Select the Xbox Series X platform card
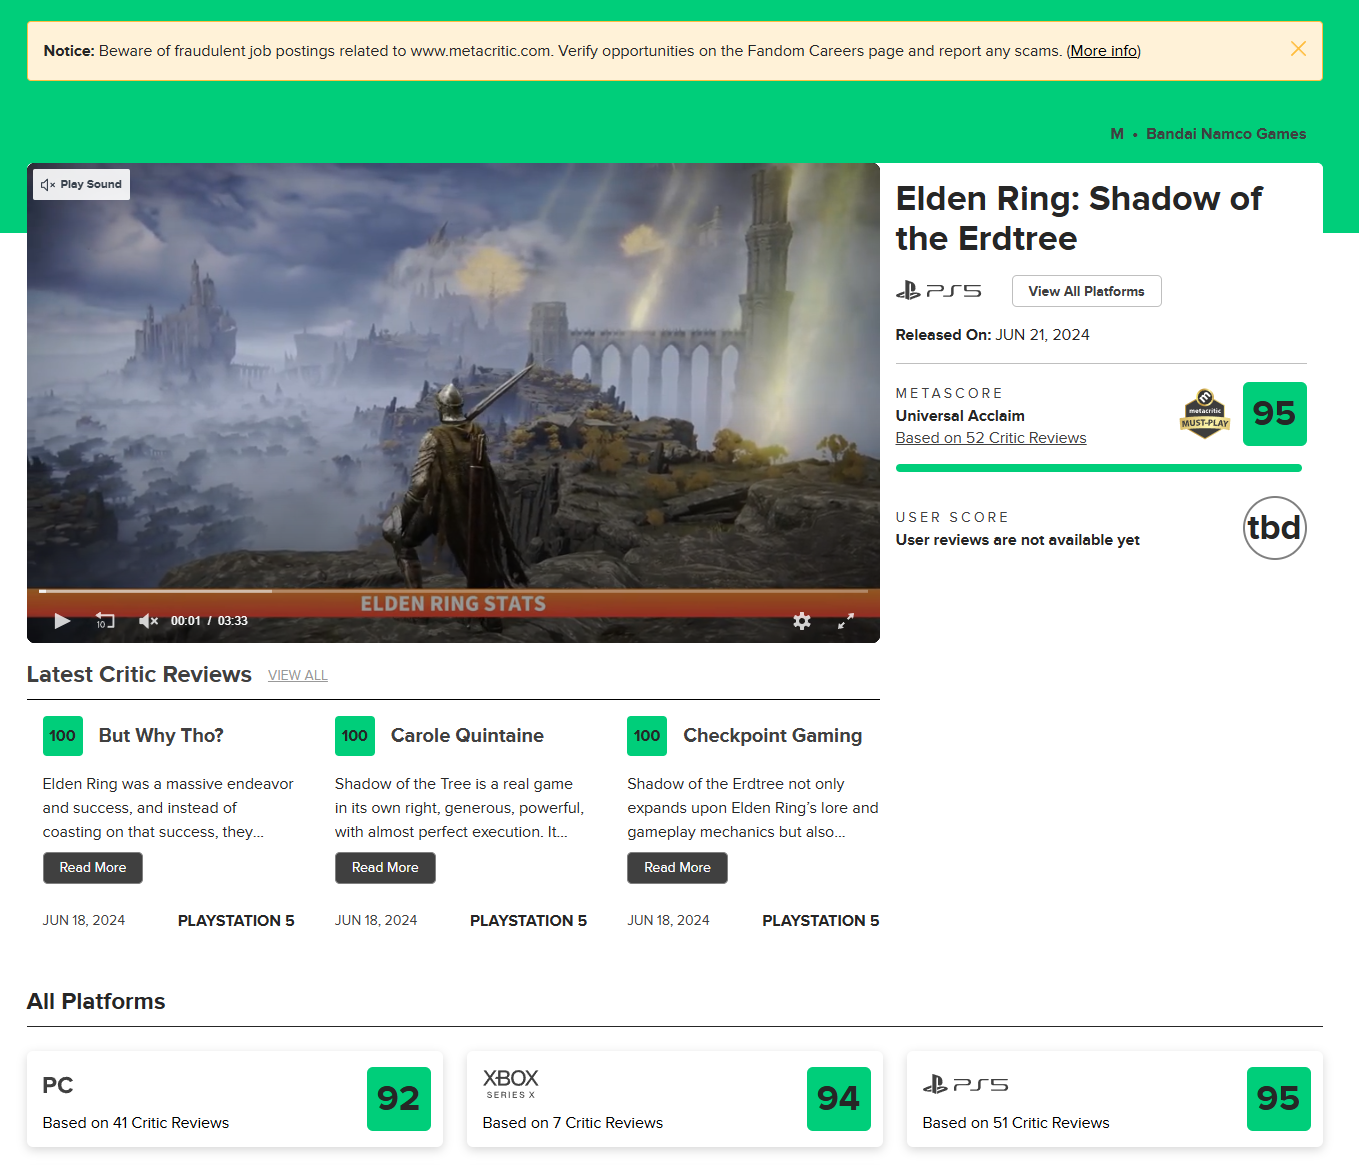The height and width of the screenshot is (1165, 1359). pos(675,1099)
